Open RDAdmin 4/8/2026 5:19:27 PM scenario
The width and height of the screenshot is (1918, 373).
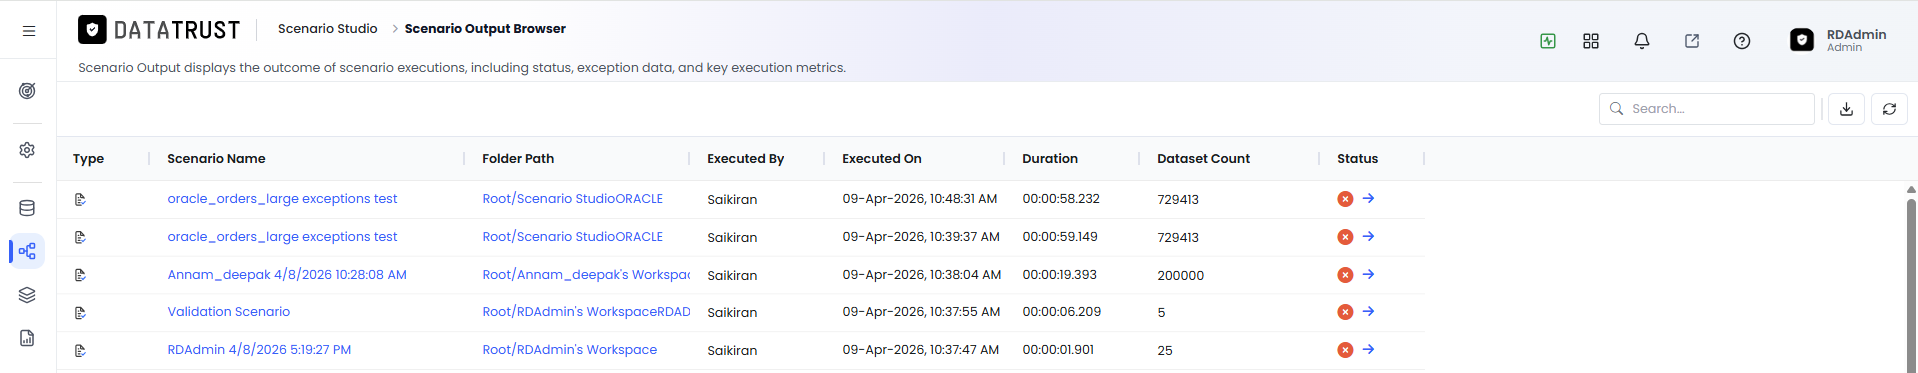point(259,350)
